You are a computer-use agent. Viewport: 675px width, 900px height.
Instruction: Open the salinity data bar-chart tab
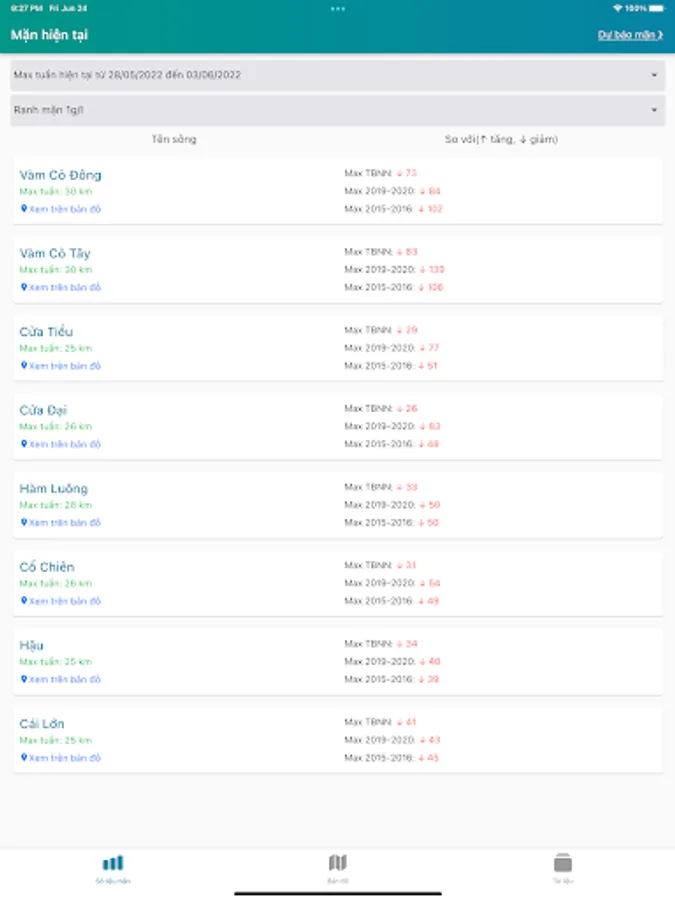tap(113, 863)
